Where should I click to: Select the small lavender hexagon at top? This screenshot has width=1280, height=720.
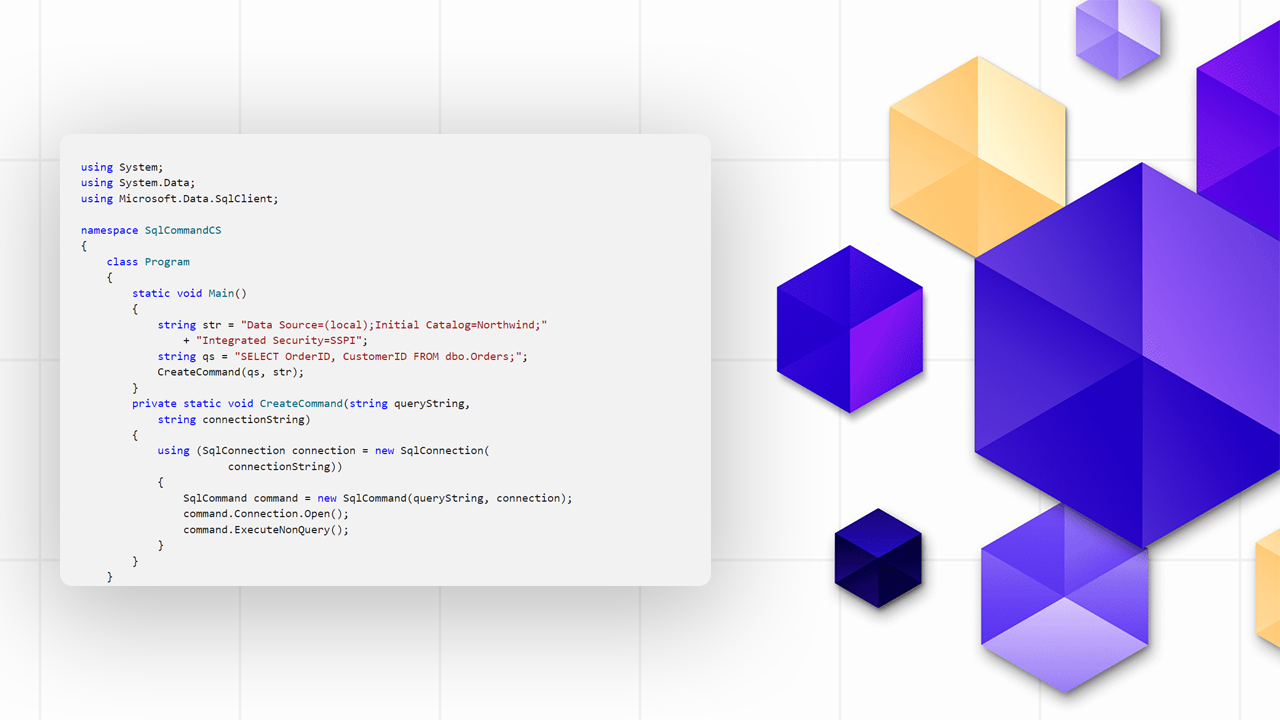[1118, 38]
